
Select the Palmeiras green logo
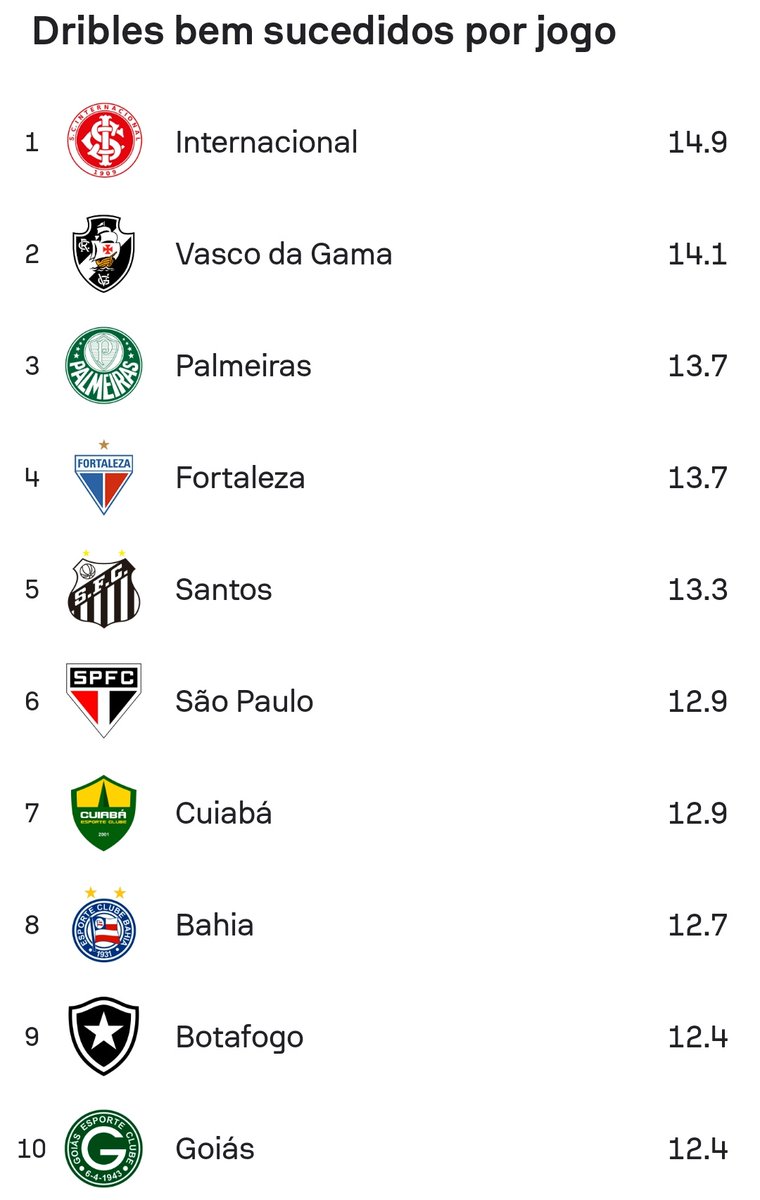(x=104, y=366)
